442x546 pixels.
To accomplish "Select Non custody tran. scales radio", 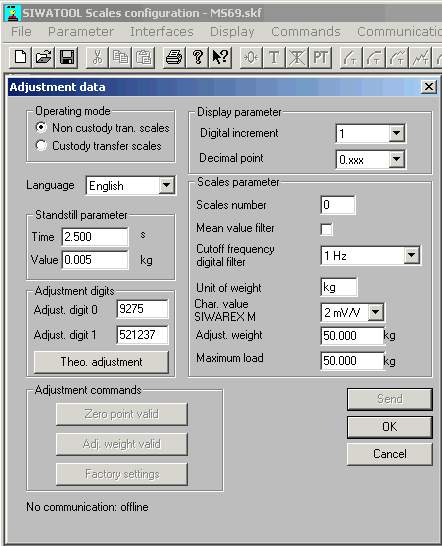I will [41, 127].
